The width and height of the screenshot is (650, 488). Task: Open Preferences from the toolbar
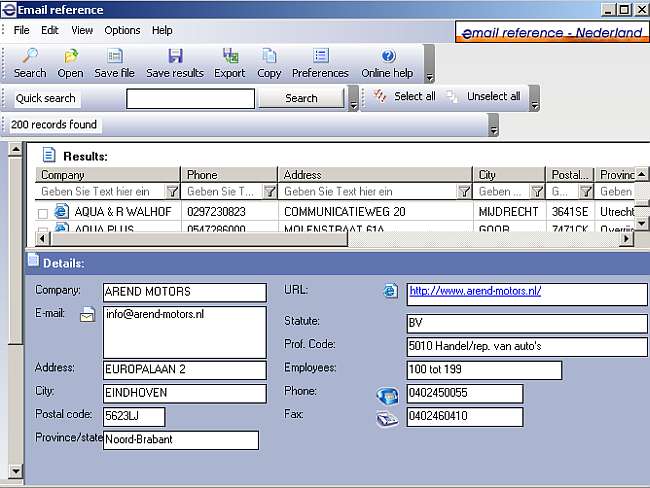[x=320, y=57]
